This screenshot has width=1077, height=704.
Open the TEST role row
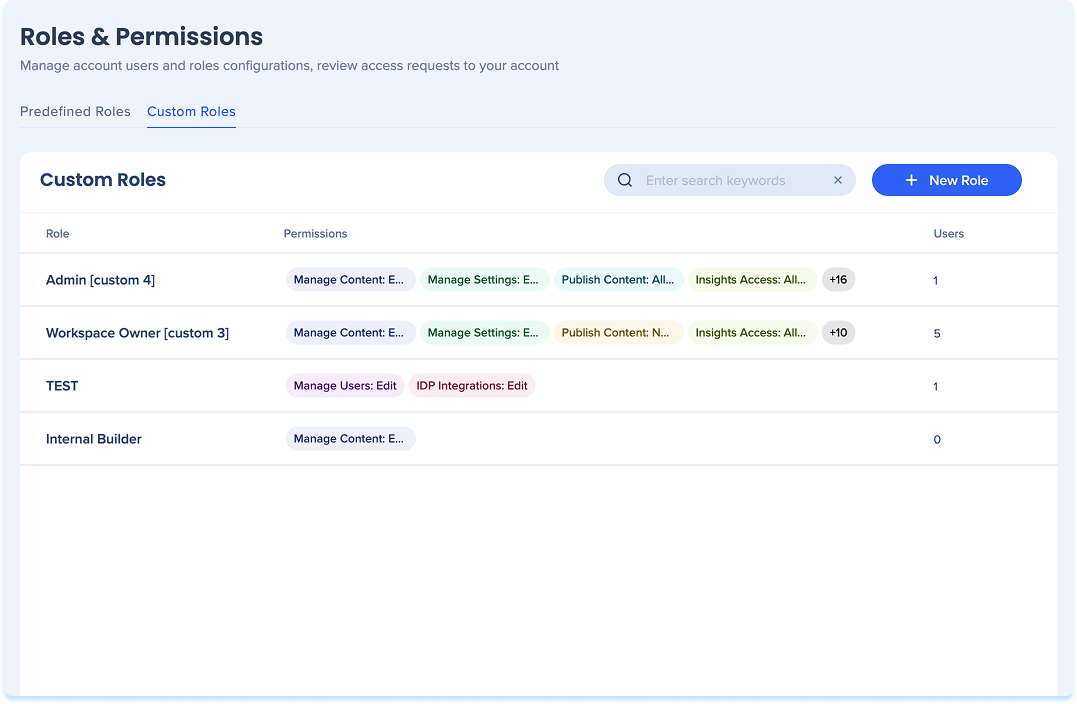(62, 386)
